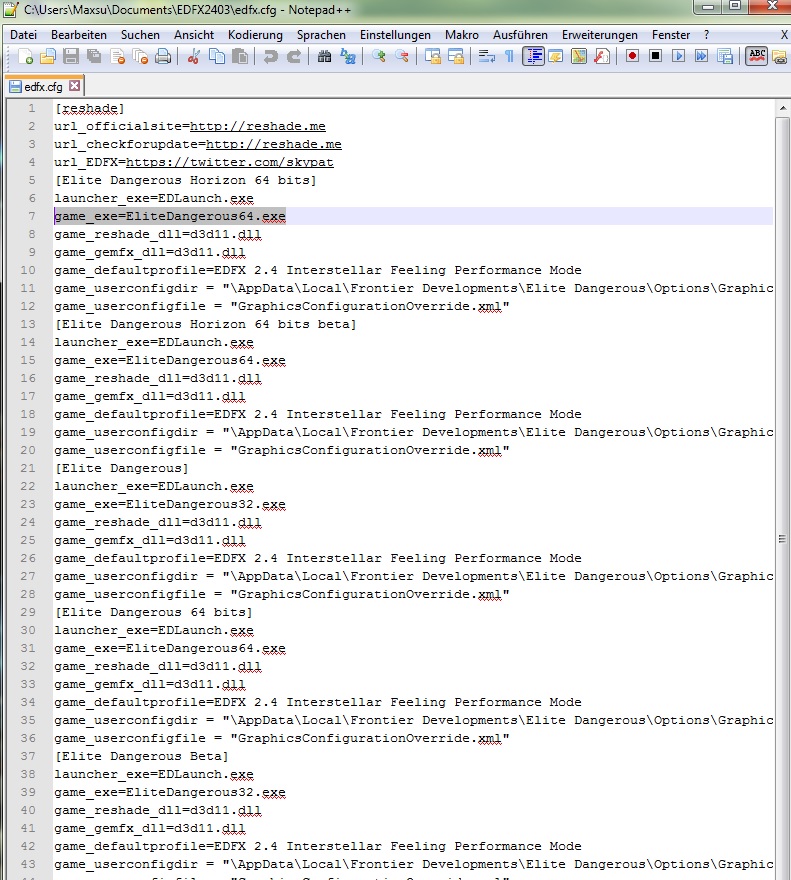The width and height of the screenshot is (791, 880).
Task: Stop macro recording square icon
Action: tap(655, 56)
